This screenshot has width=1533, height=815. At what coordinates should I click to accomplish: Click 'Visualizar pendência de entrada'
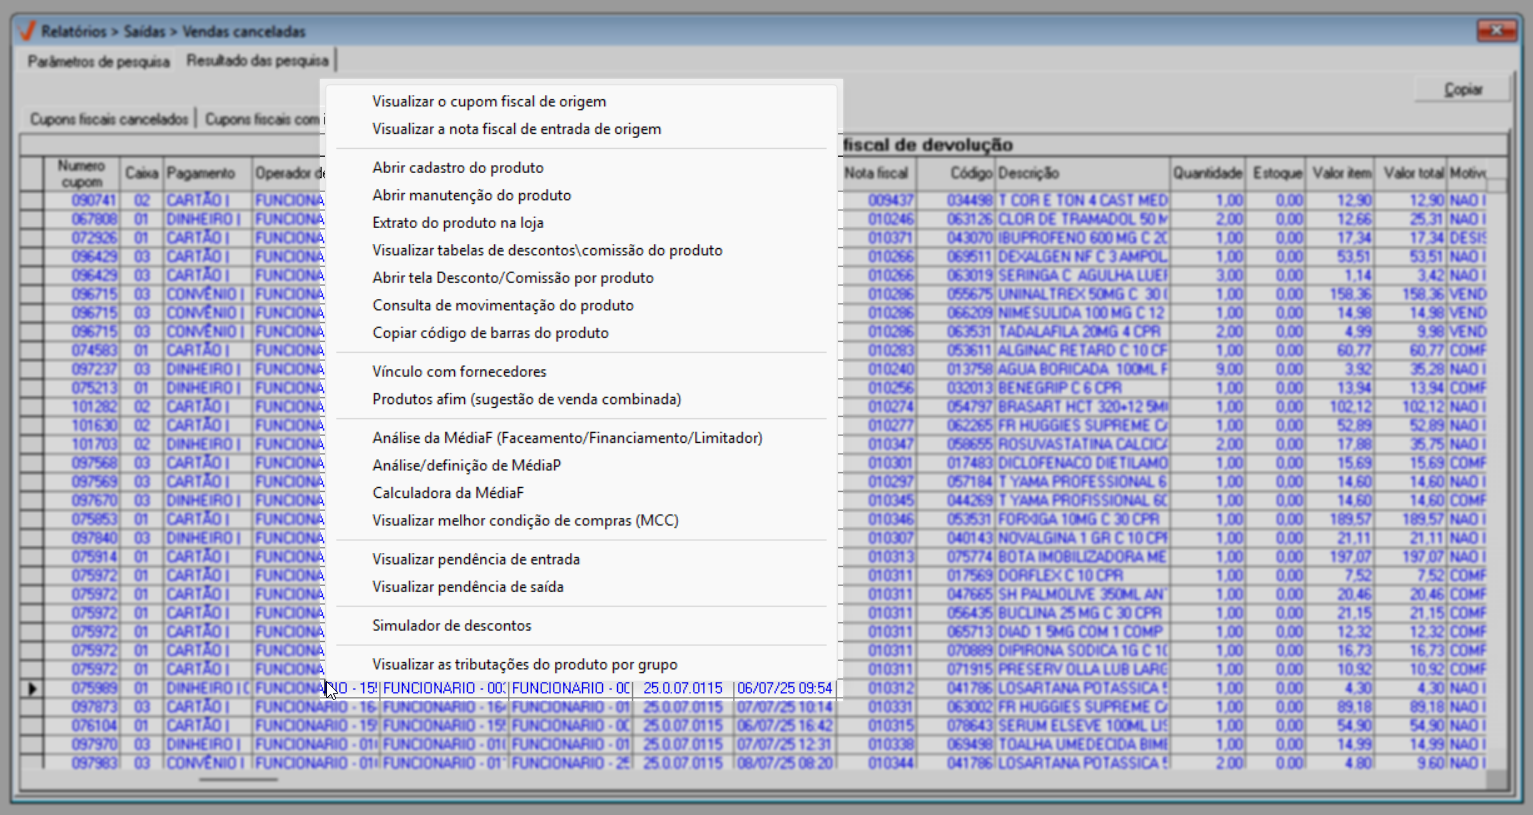[x=476, y=559]
